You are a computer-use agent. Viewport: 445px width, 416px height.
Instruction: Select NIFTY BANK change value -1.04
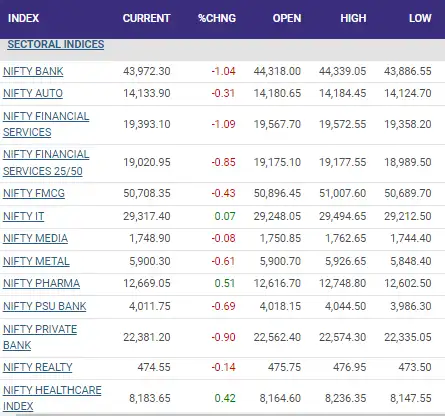(x=223, y=71)
